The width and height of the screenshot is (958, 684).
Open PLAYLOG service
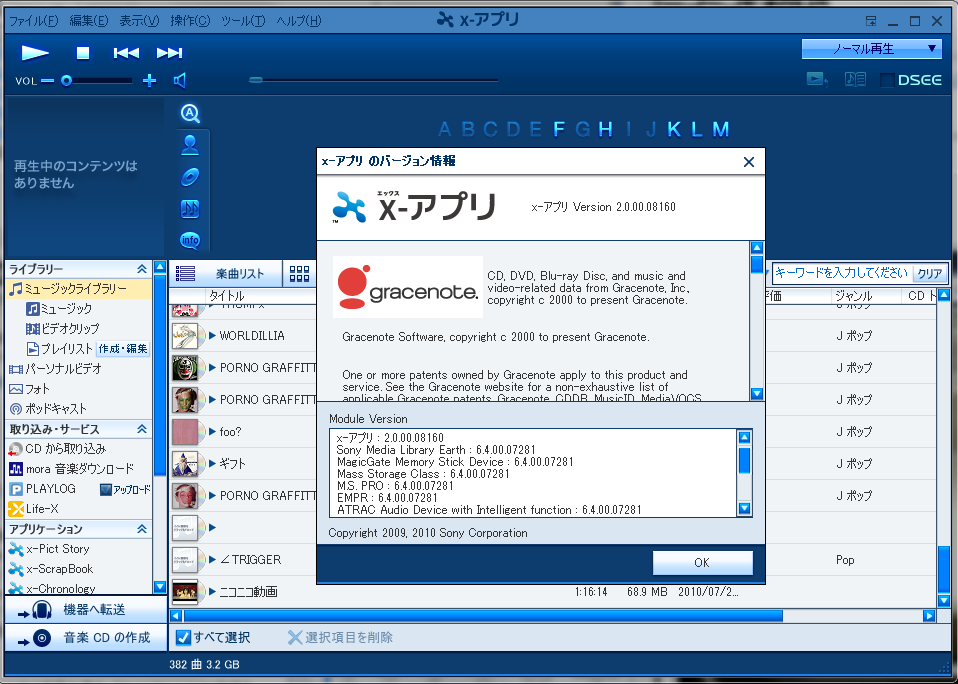pyautogui.click(x=42, y=489)
